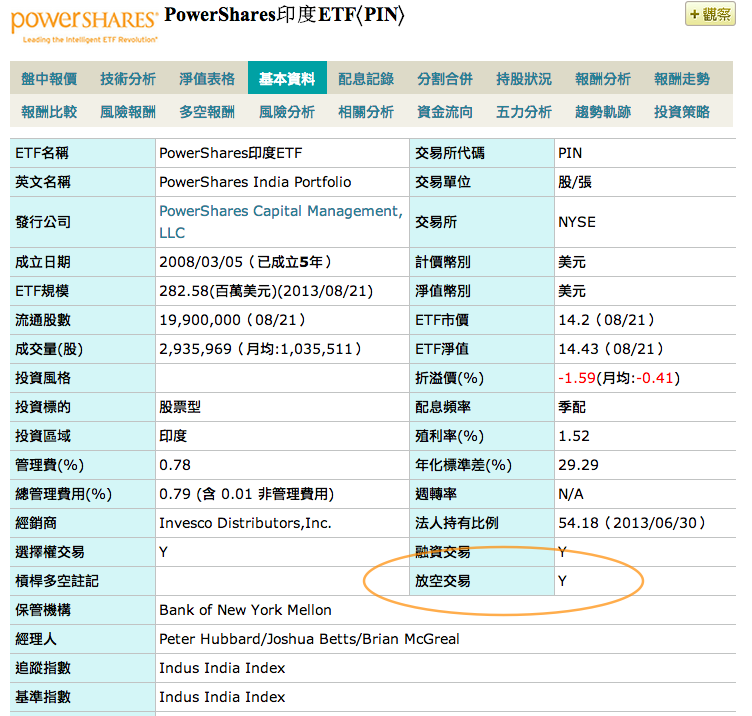Select the text PowerShares India Portfolio

(255, 182)
